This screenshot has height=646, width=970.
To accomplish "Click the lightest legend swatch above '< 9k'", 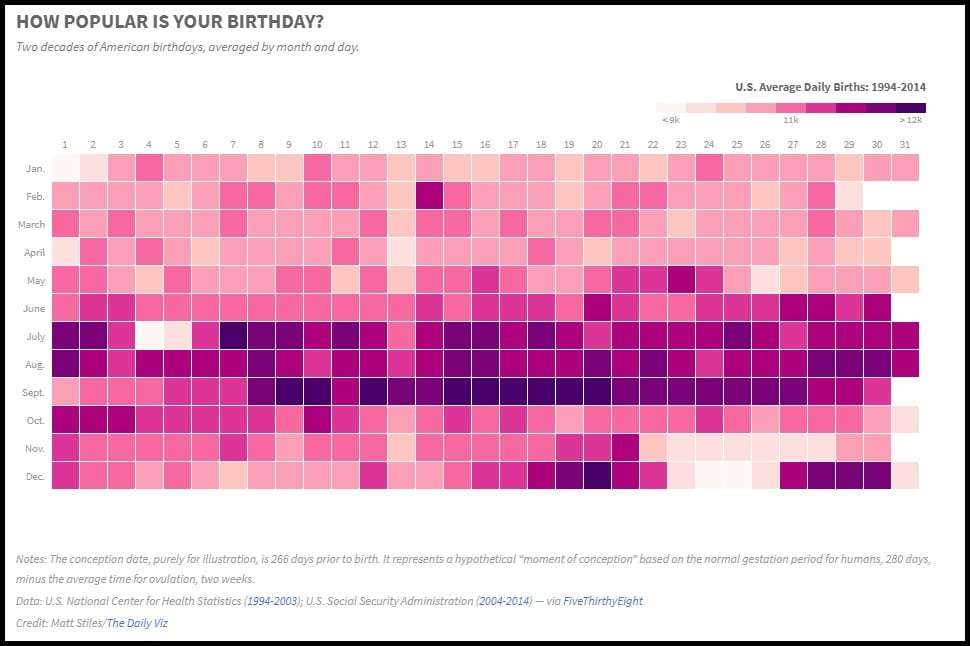I will 670,107.
